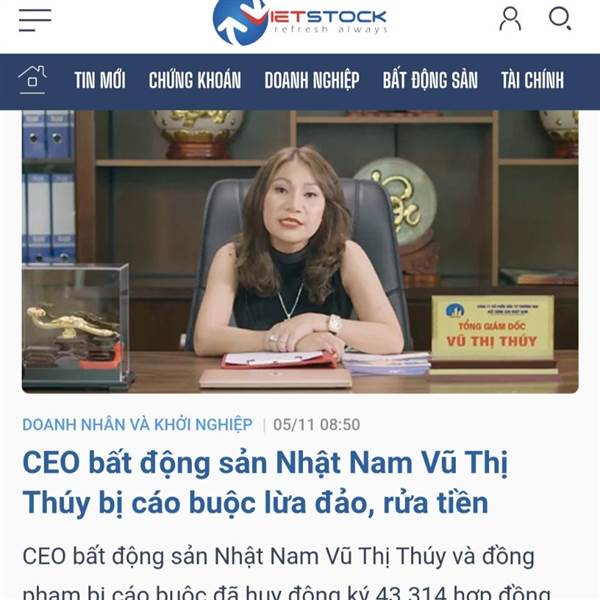This screenshot has width=600, height=600.
Task: Open the Tài Chính menu item
Action: 532,80
